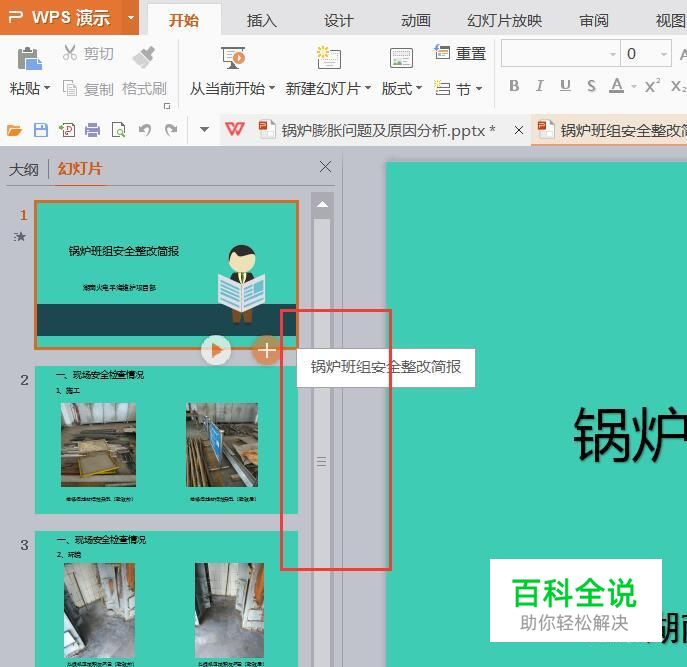Viewport: 687px width, 667px height.
Task: Open the Layout (版式) dropdown
Action: click(x=402, y=88)
